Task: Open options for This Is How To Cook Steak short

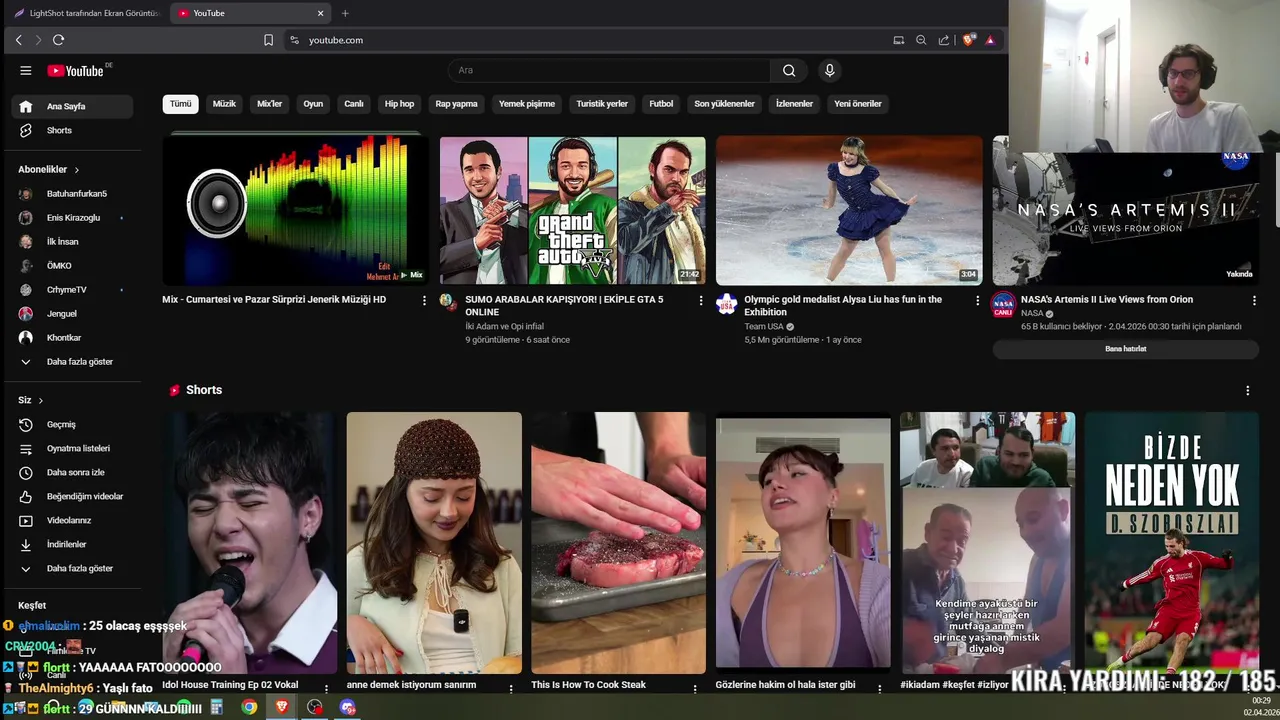Action: coord(695,688)
